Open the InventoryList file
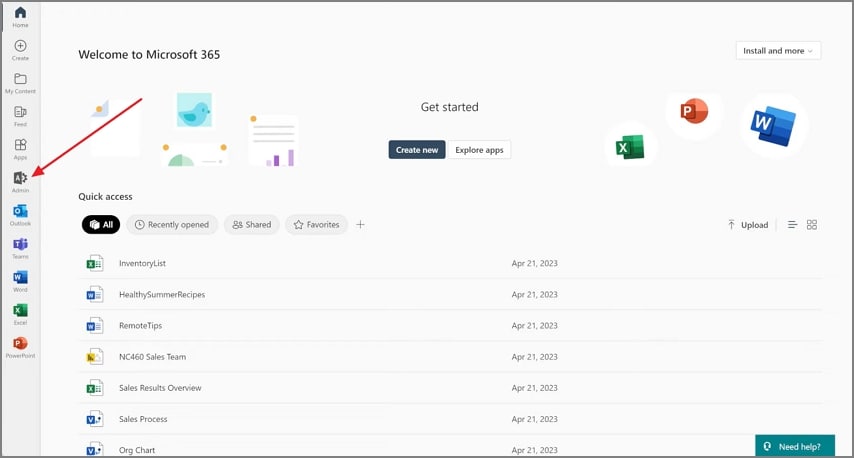Screen dimensions: 854x458 [x=142, y=263]
